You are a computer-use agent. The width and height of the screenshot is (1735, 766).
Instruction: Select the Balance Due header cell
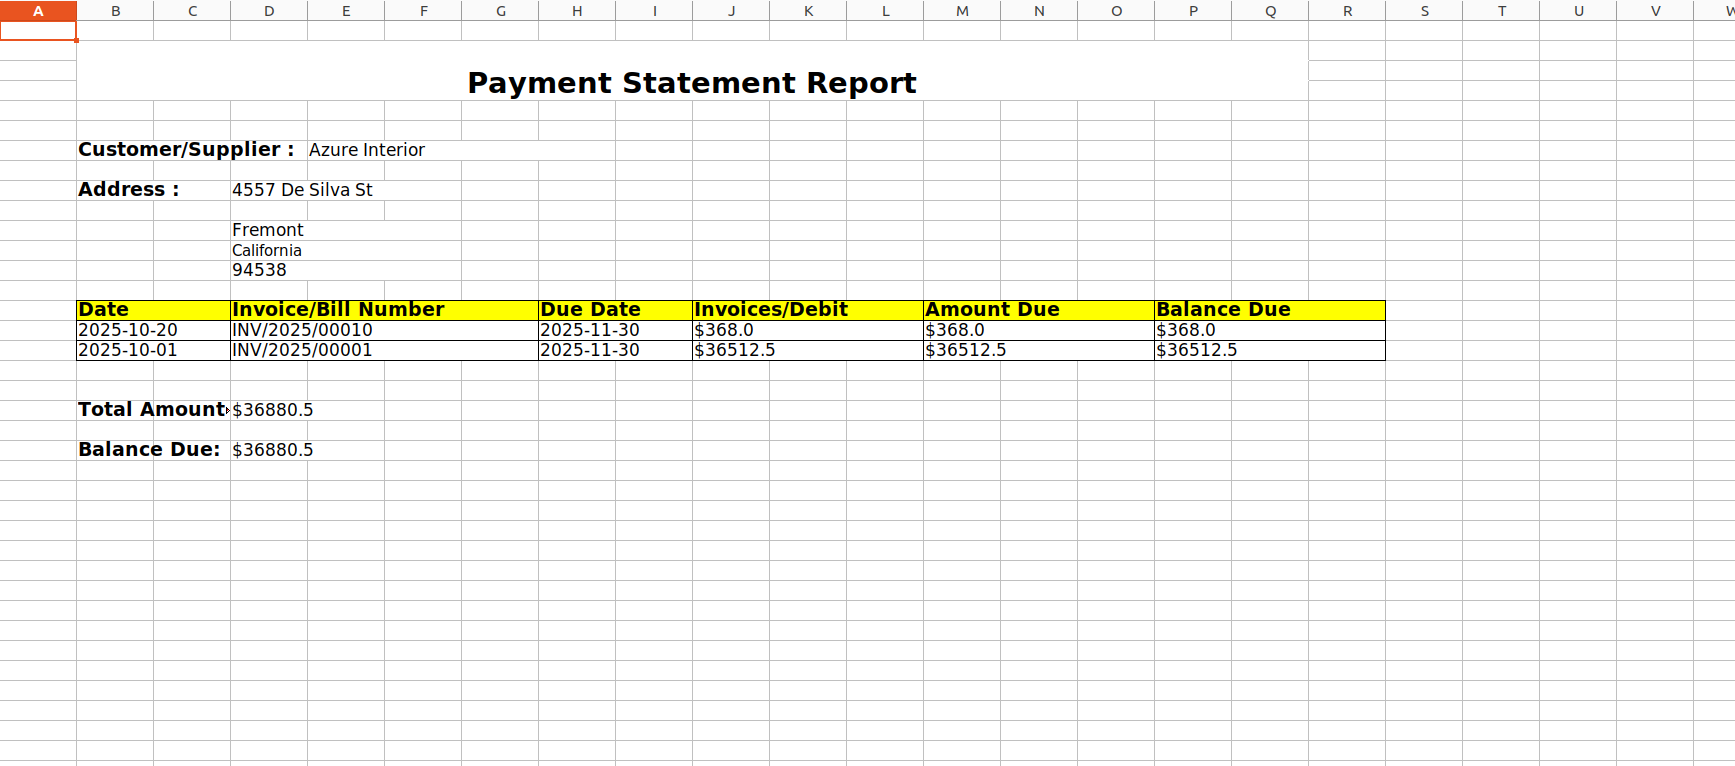(1270, 310)
